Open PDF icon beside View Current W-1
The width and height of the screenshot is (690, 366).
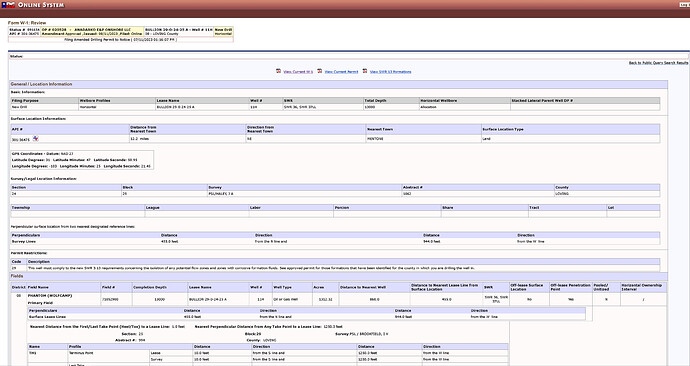click(x=278, y=71)
